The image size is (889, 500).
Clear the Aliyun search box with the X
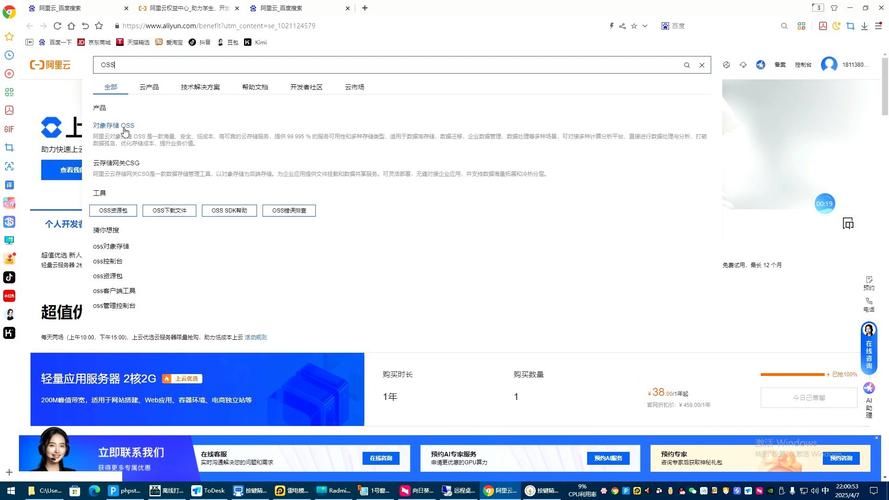click(702, 65)
